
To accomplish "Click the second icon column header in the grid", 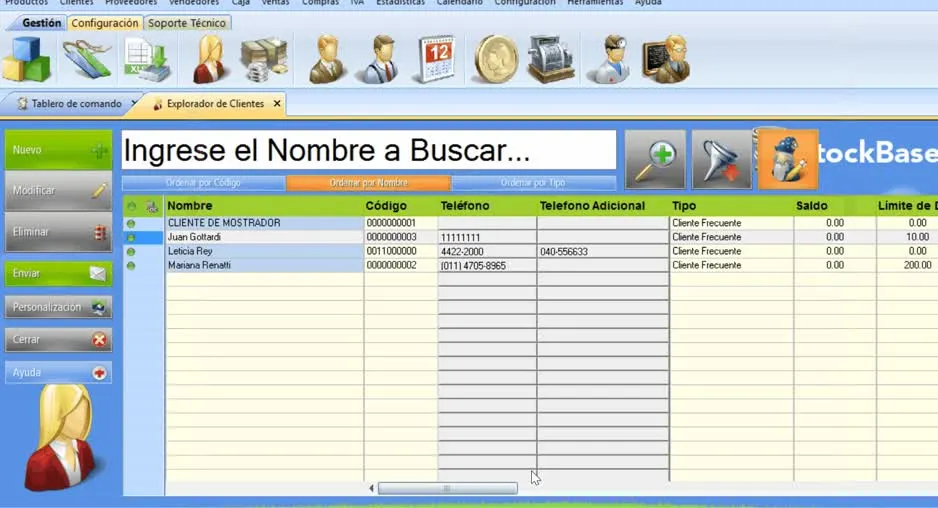I will (153, 207).
